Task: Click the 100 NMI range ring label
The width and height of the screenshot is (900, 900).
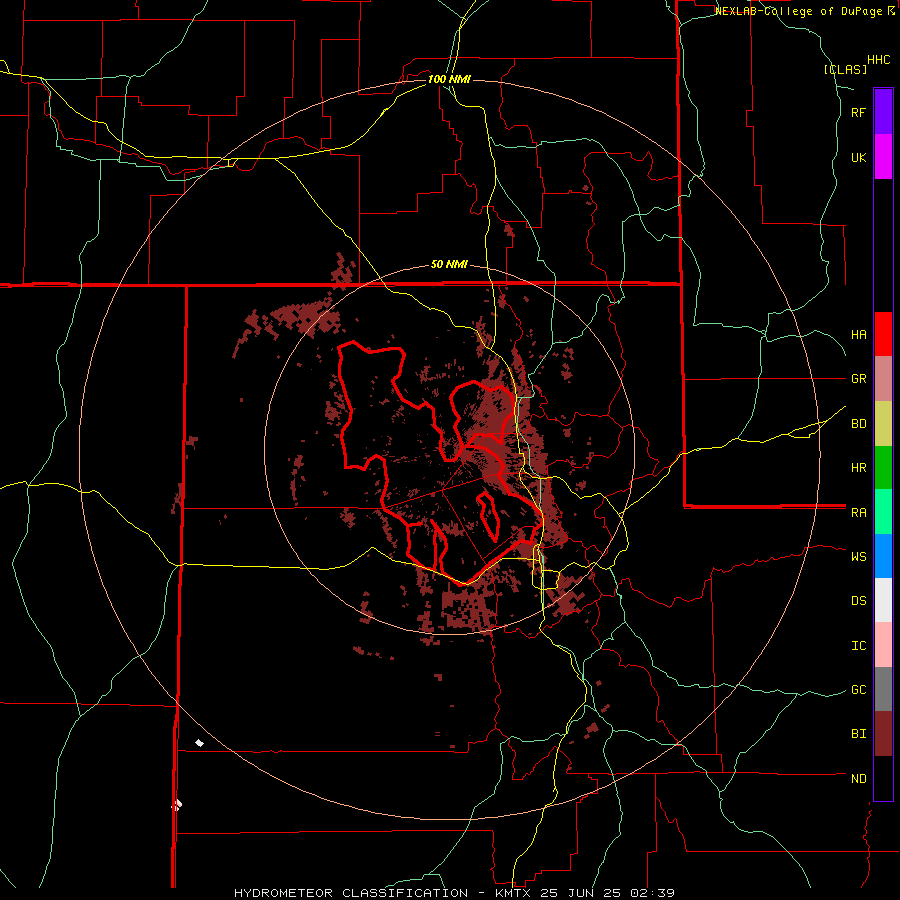Action: 449,79
